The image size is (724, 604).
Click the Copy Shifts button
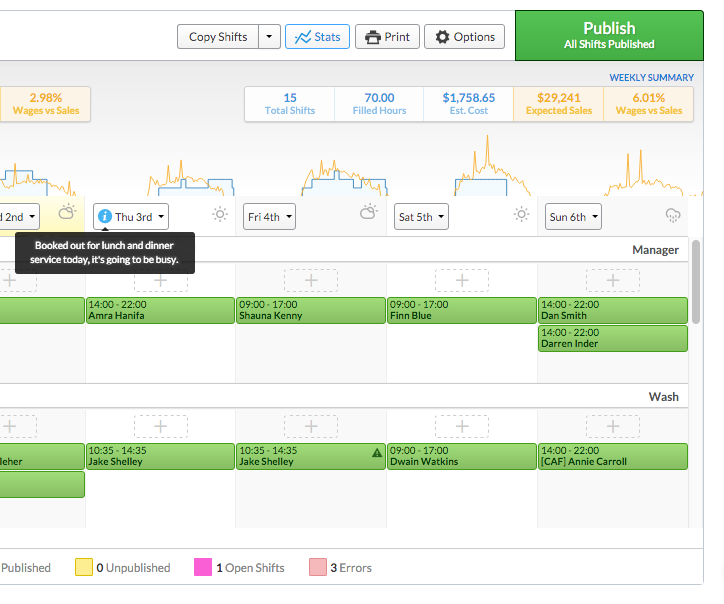click(x=218, y=37)
